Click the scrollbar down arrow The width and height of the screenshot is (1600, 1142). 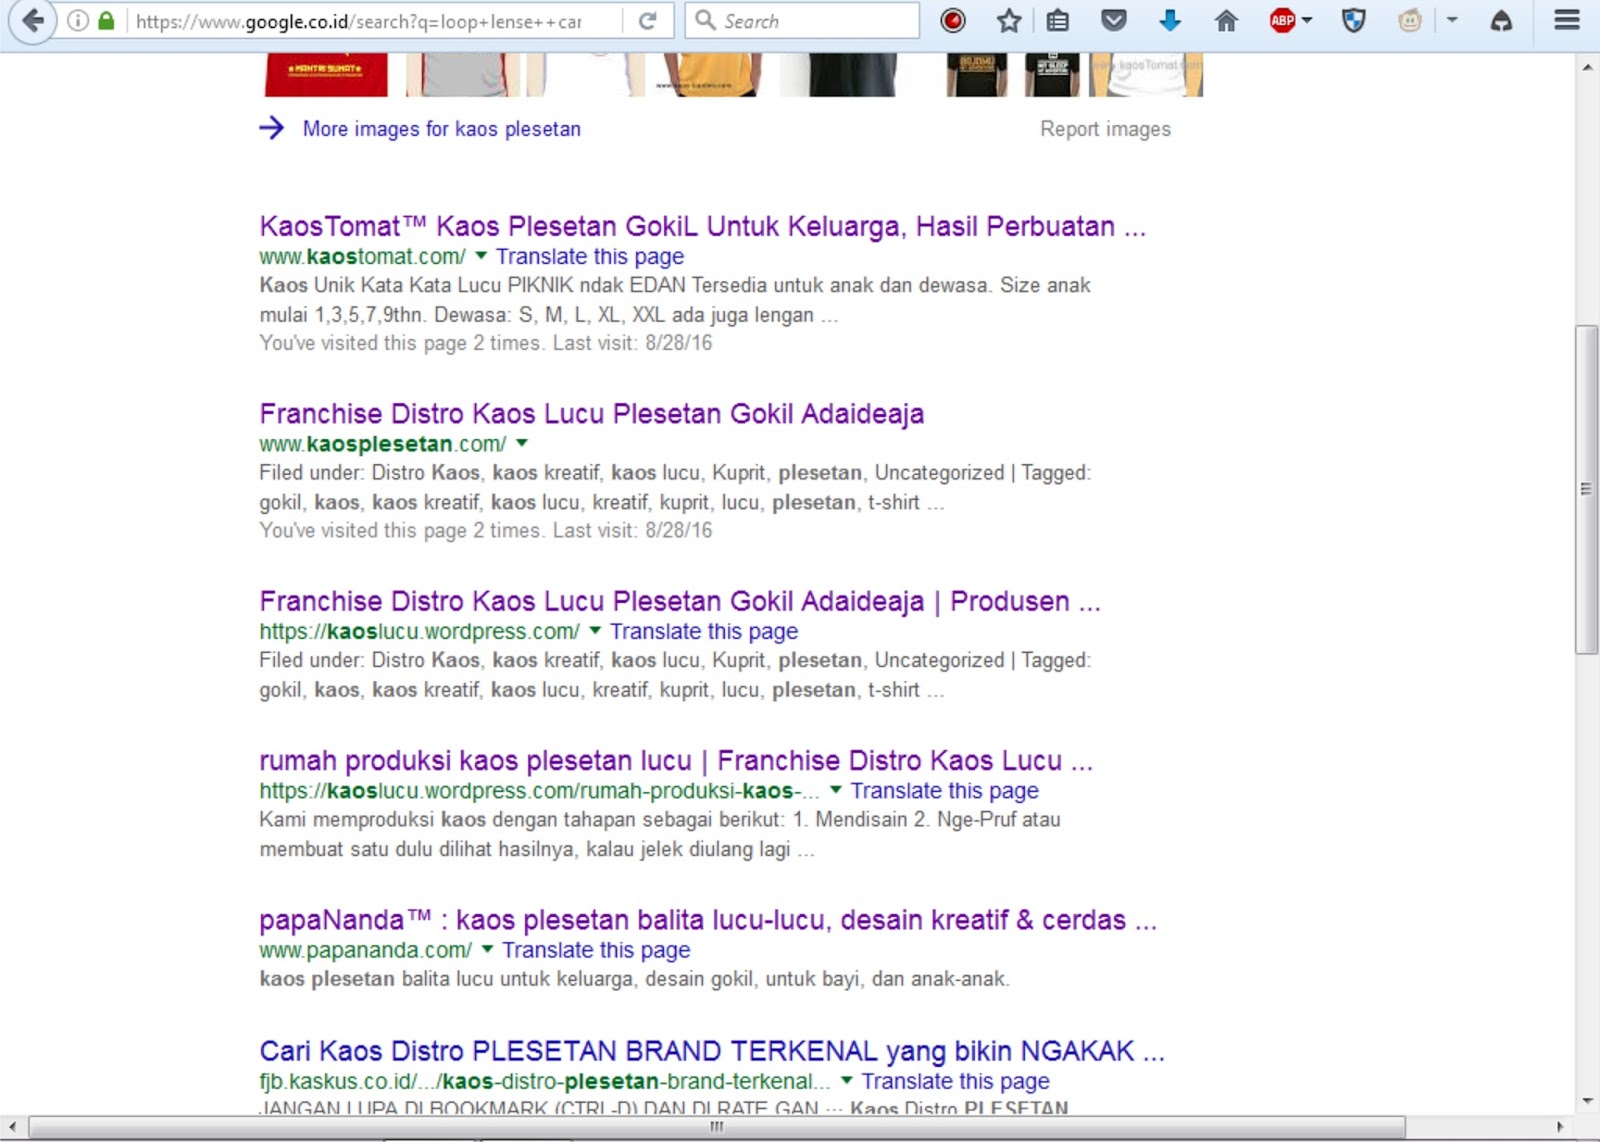[1587, 1101]
